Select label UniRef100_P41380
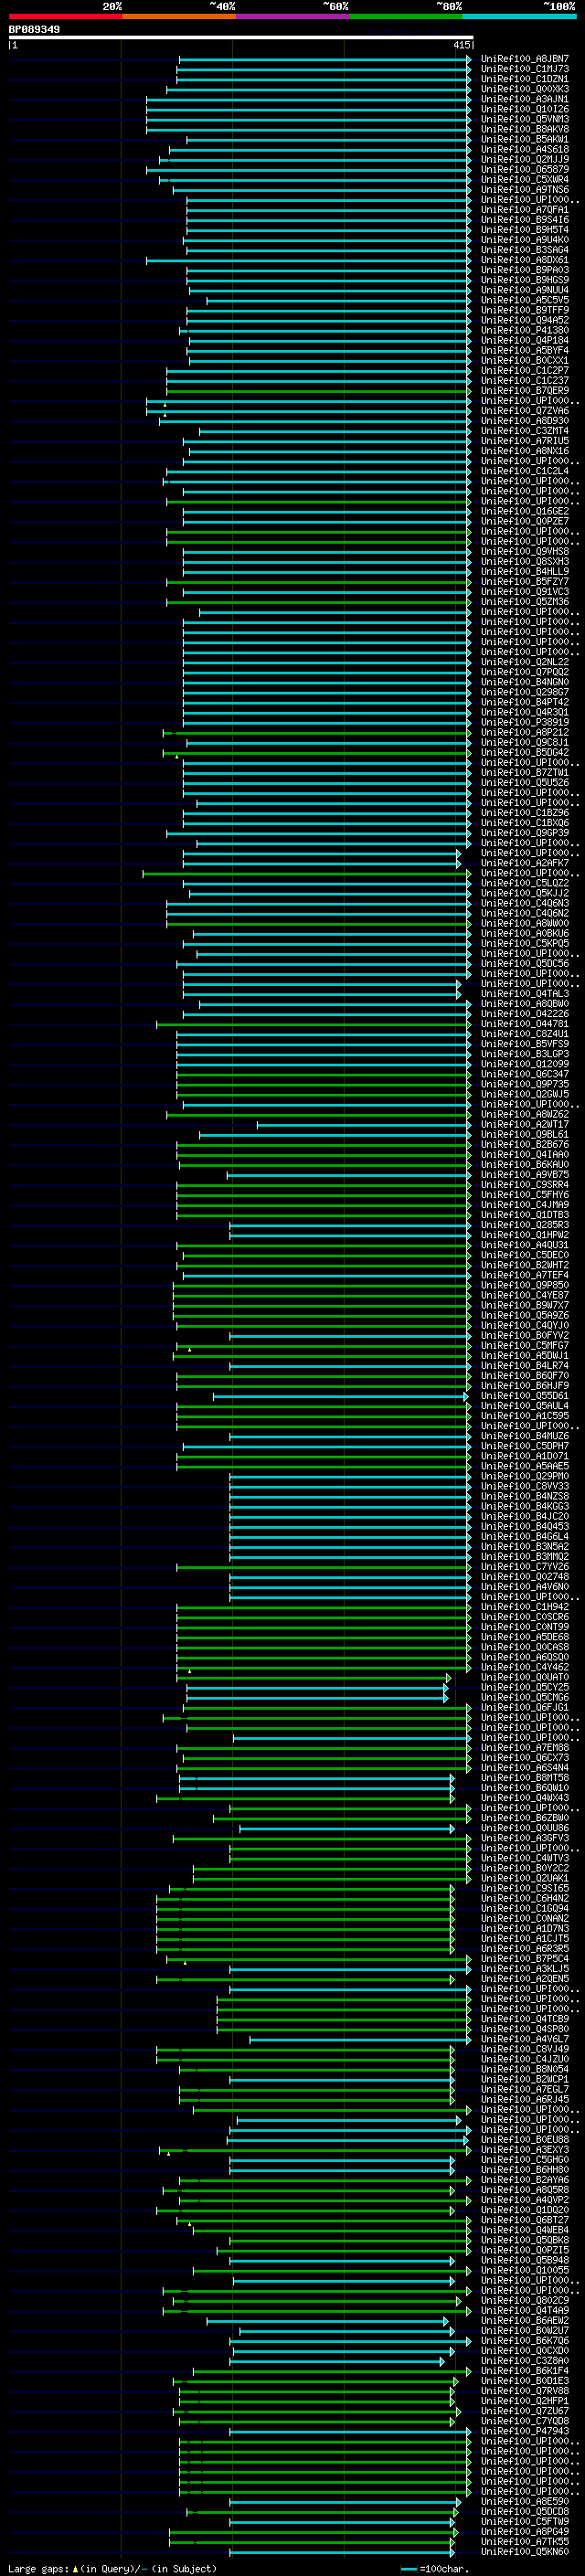The width and height of the screenshot is (585, 2576). tap(525, 330)
